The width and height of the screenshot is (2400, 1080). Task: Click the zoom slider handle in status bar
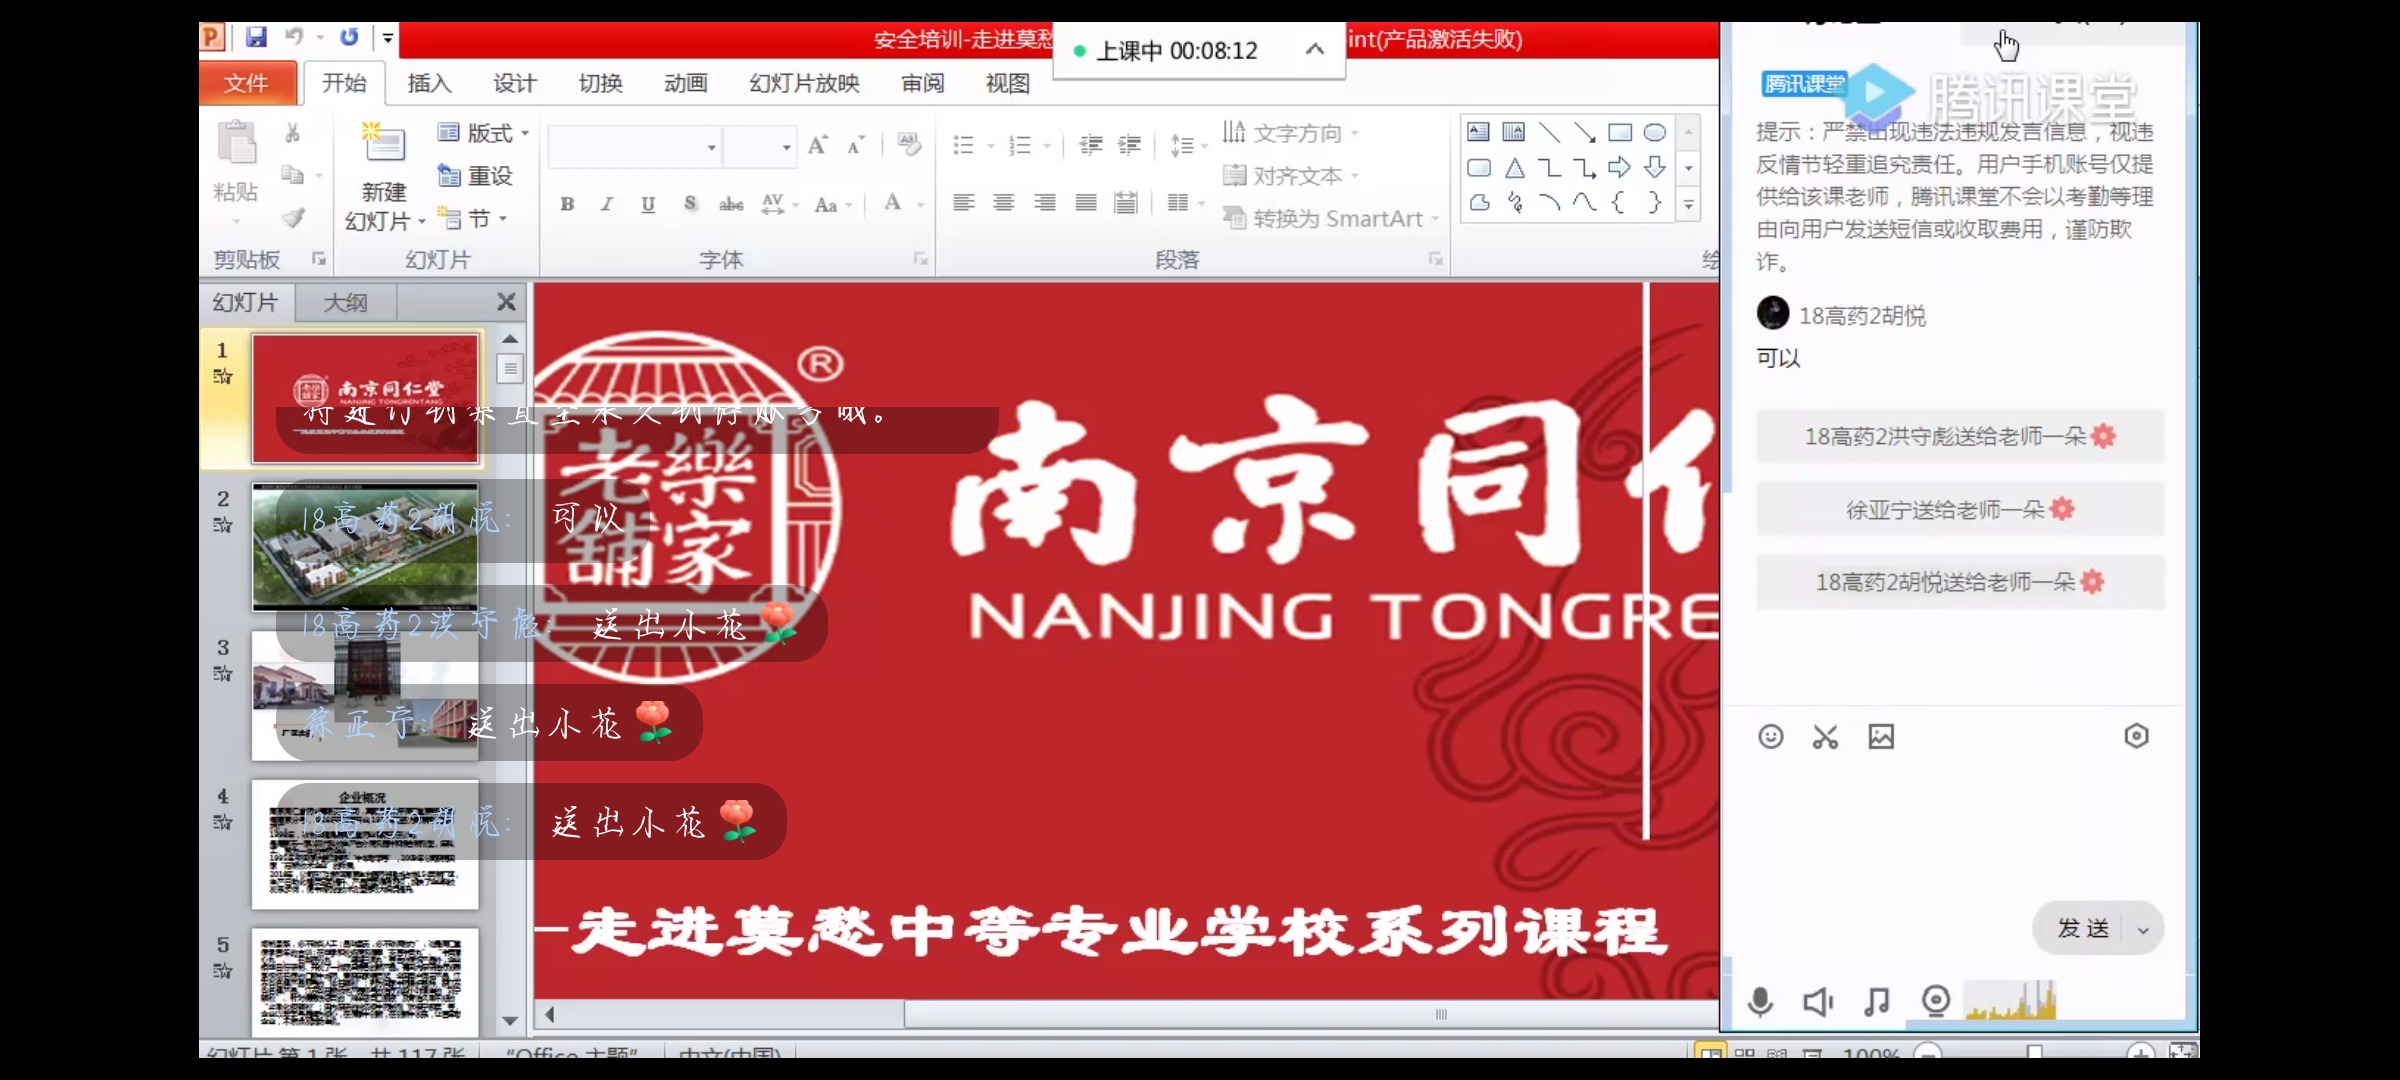(2034, 1052)
